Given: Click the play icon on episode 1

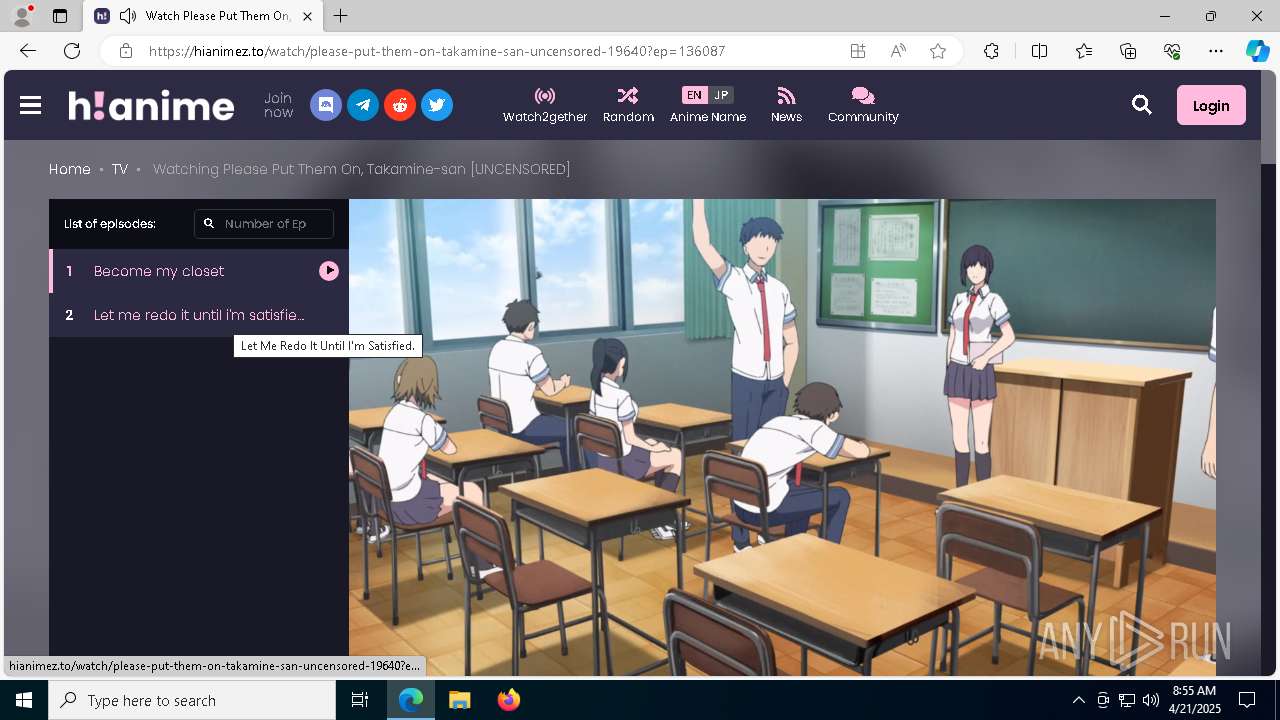Looking at the screenshot, I should pyautogui.click(x=329, y=271).
